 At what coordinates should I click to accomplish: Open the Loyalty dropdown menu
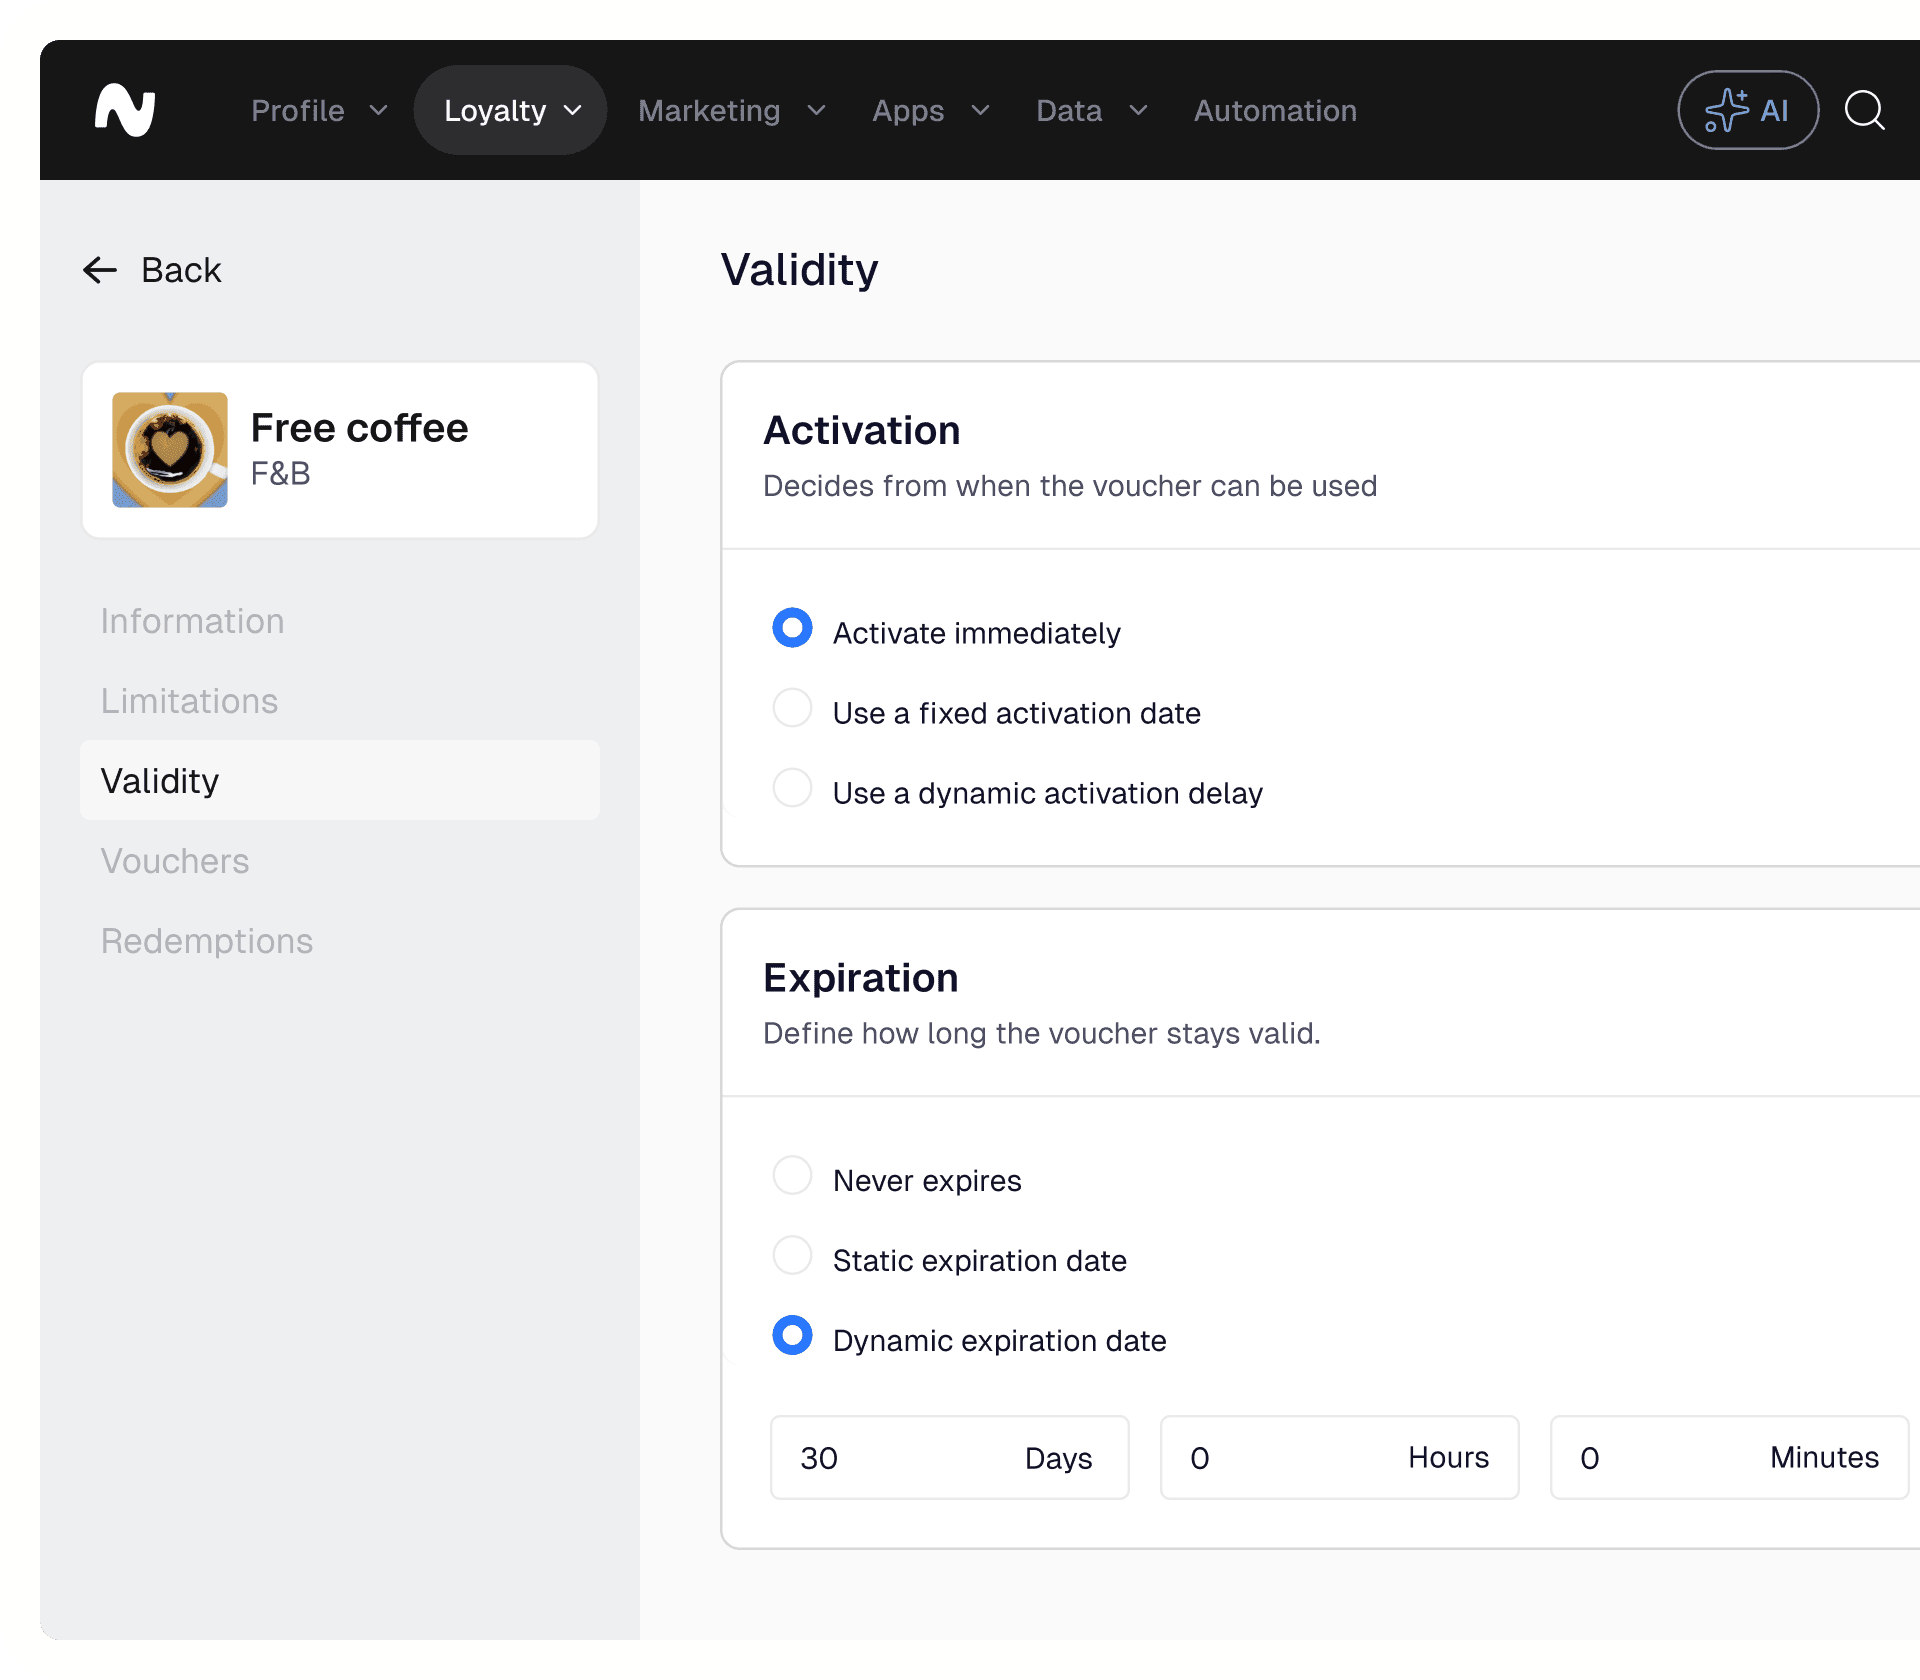point(510,110)
